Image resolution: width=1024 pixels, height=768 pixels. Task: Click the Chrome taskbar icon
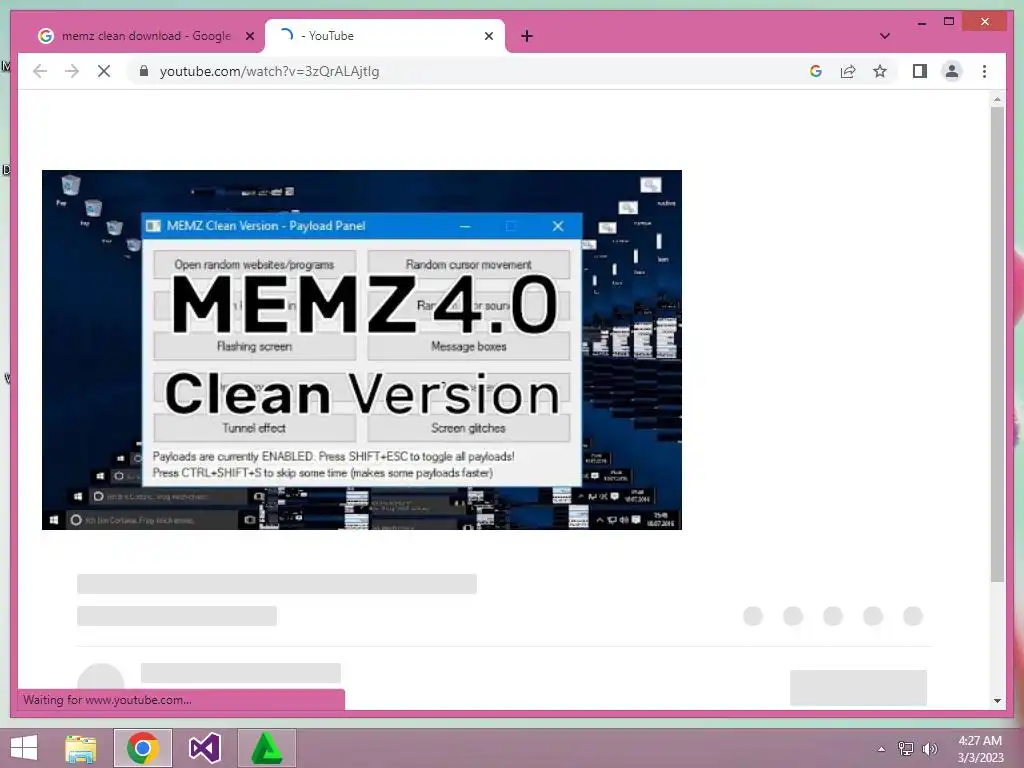(x=143, y=748)
